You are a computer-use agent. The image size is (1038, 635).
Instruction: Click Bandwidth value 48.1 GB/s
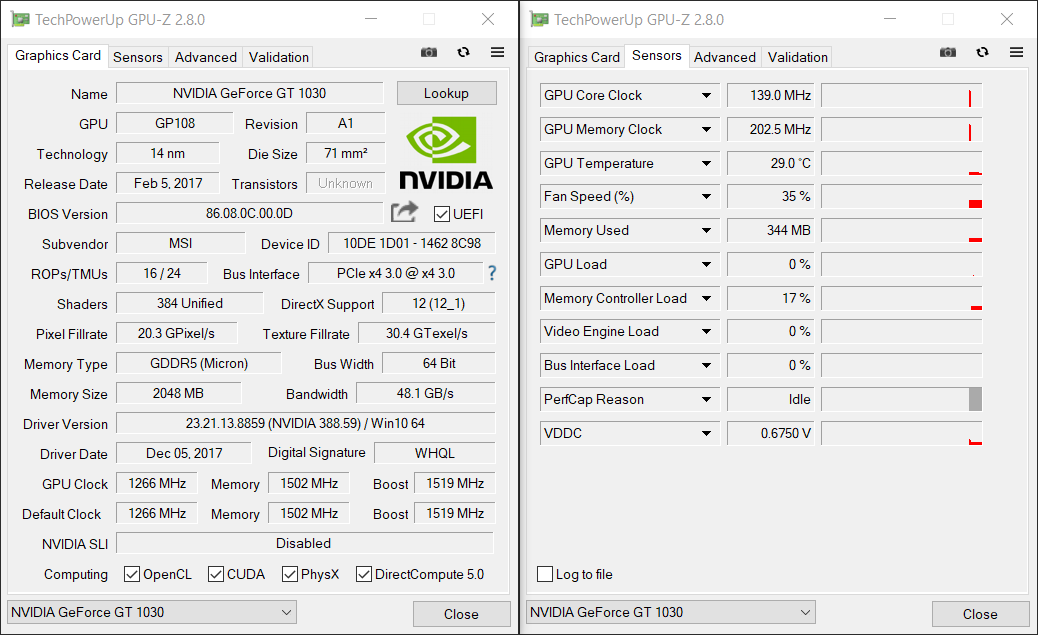tap(425, 393)
